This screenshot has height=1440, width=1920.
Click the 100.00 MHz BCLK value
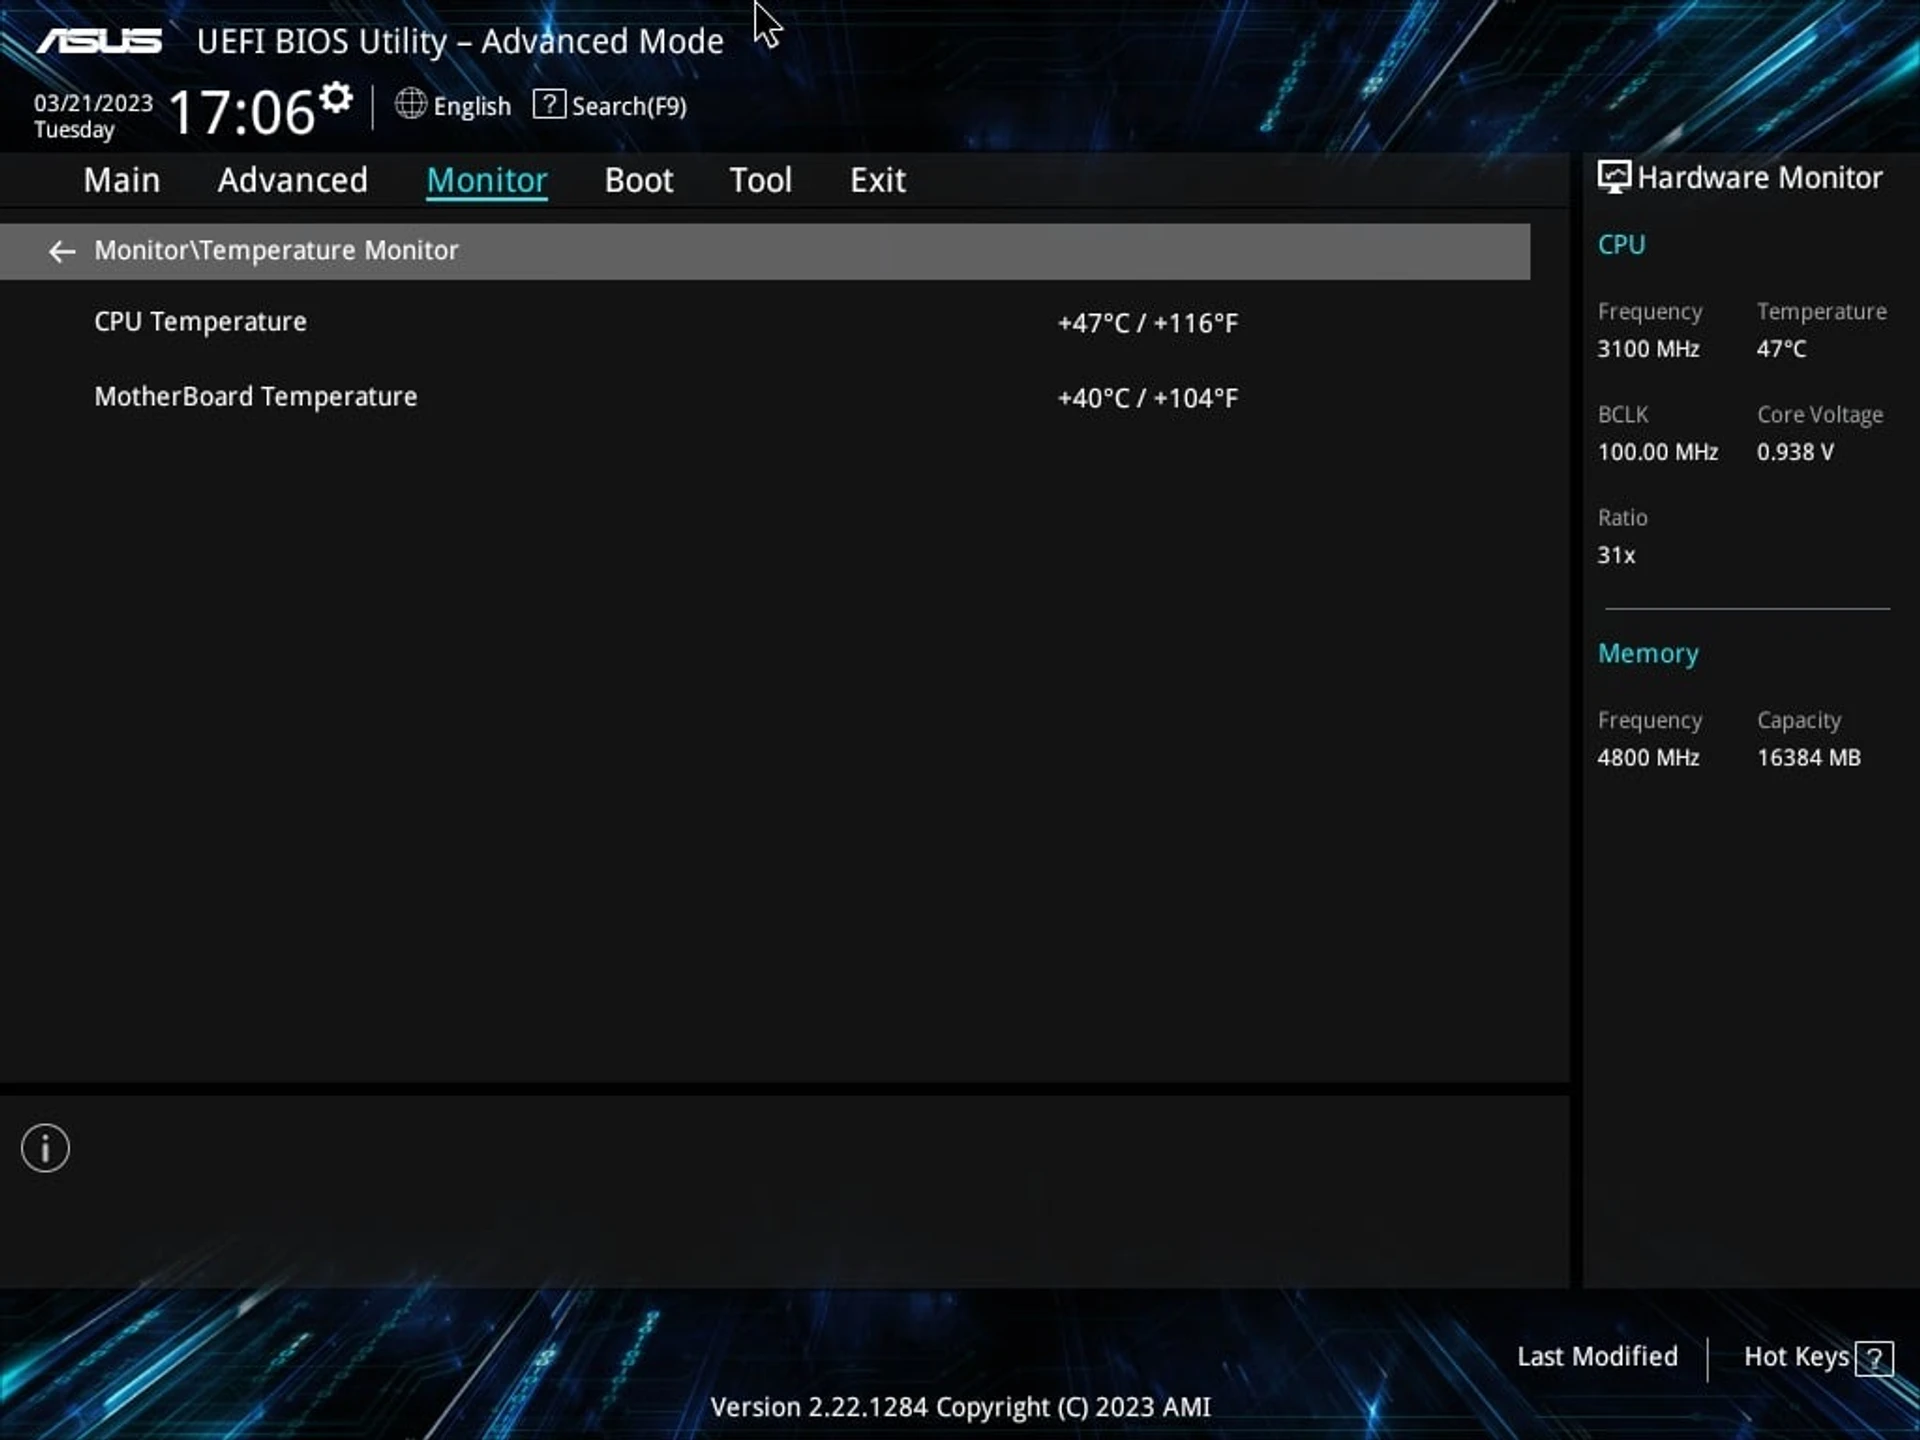1658,452
